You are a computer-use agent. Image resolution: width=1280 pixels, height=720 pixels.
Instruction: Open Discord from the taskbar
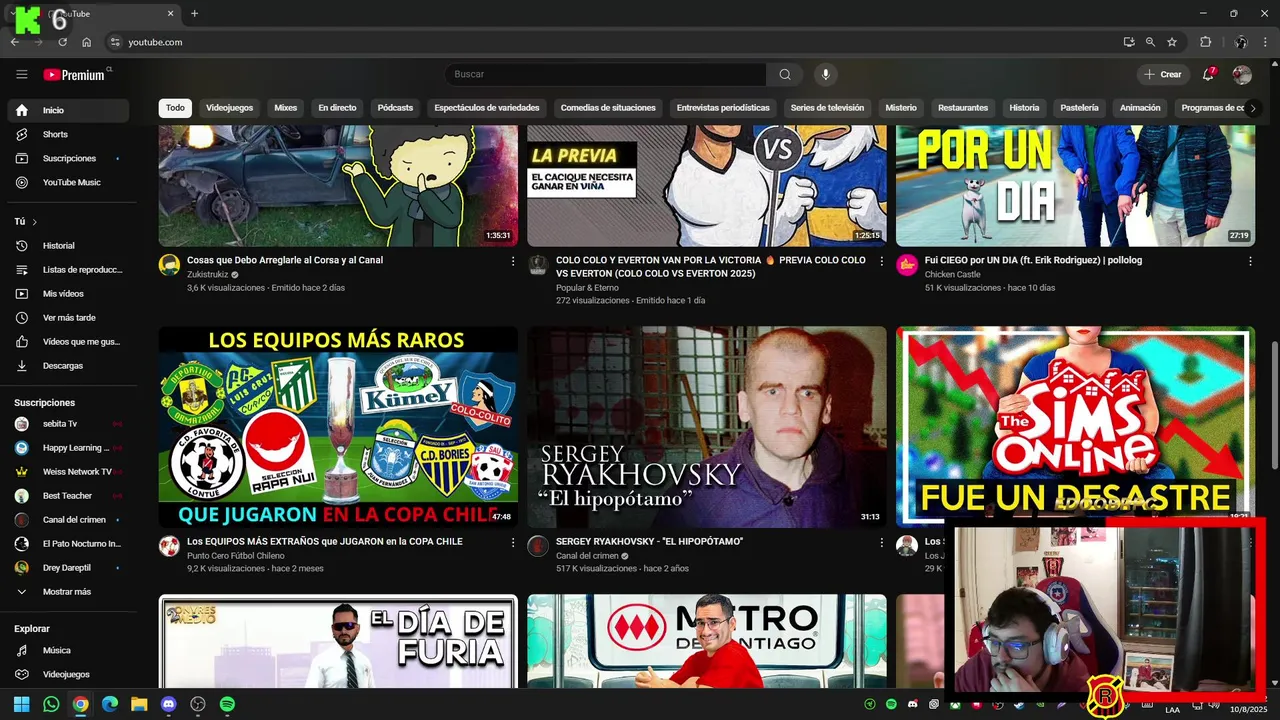(168, 704)
